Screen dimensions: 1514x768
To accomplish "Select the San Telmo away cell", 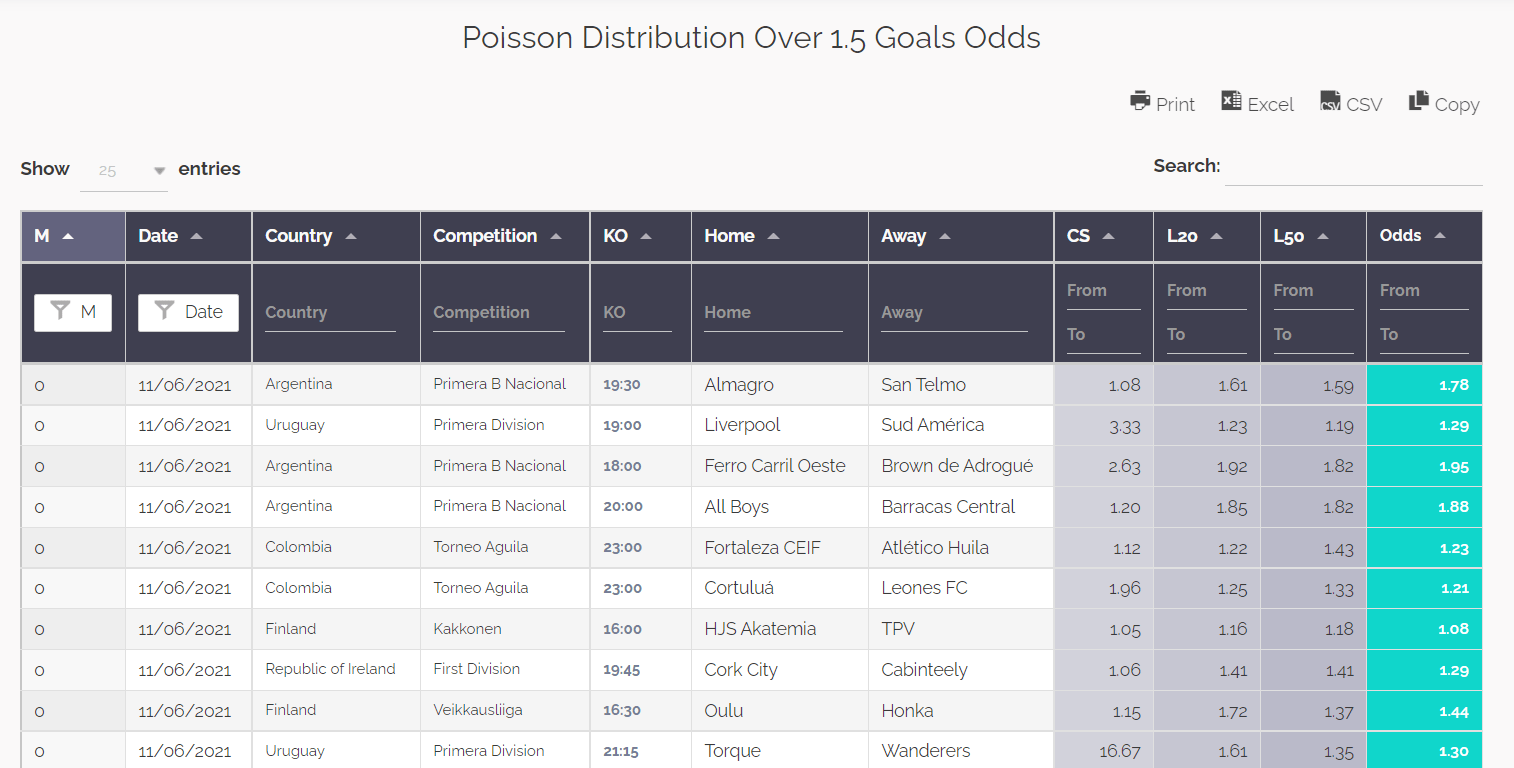I will point(961,385).
